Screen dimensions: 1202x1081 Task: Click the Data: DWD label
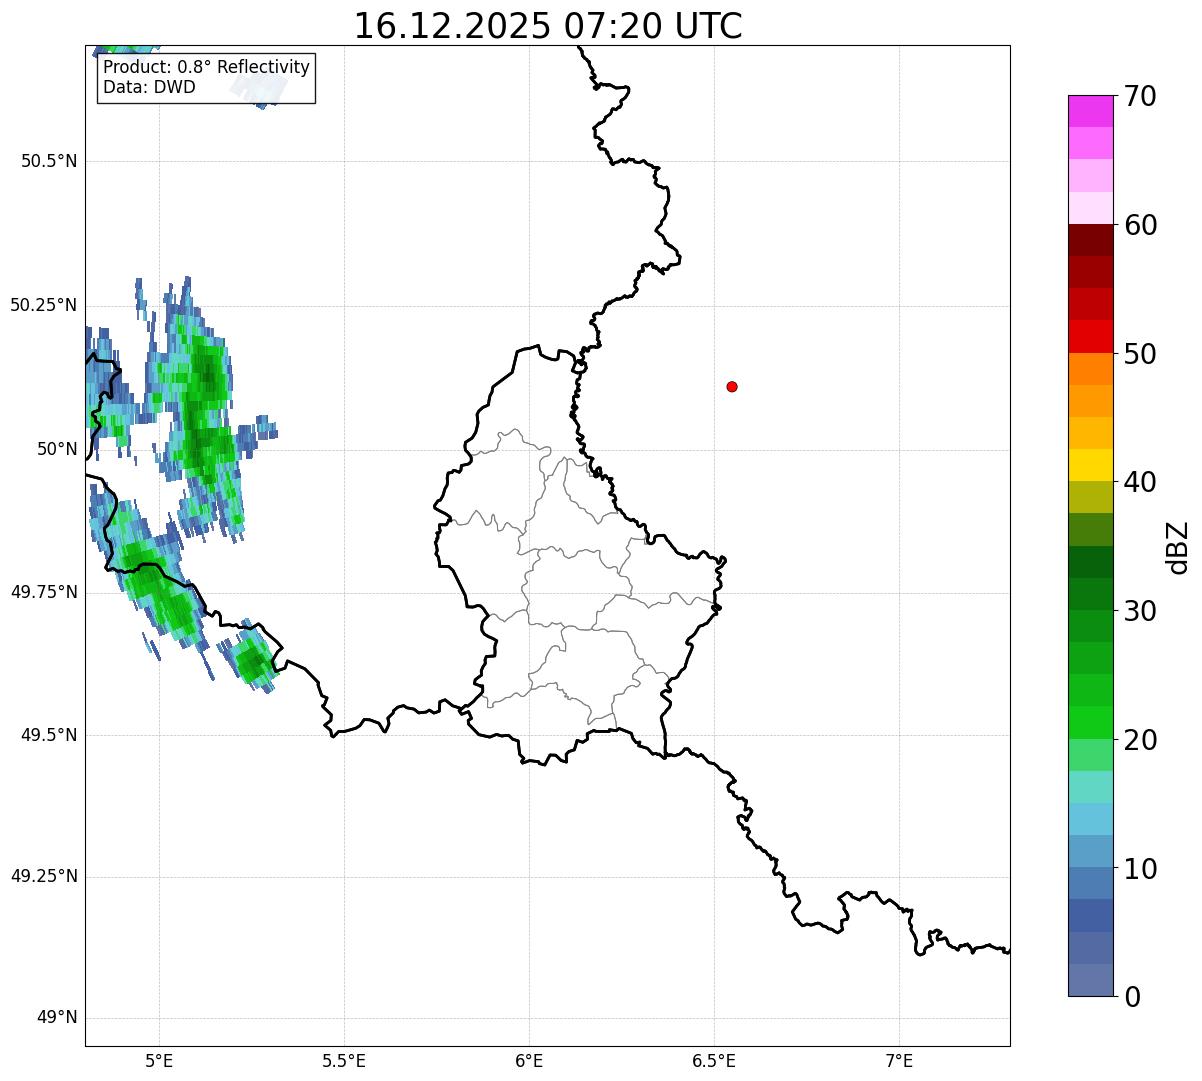(x=149, y=87)
